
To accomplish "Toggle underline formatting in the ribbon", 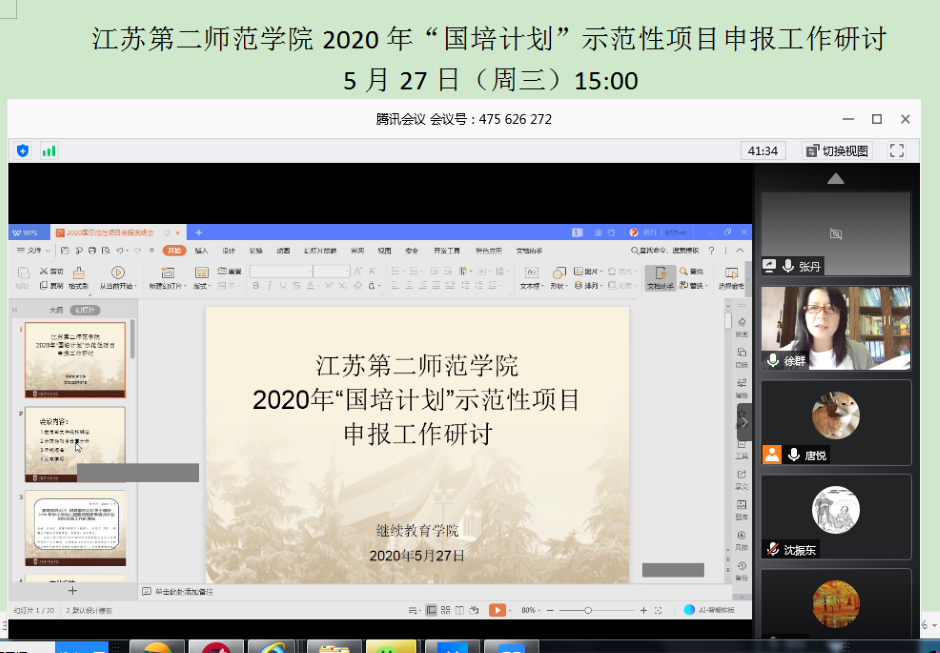I will pos(283,286).
